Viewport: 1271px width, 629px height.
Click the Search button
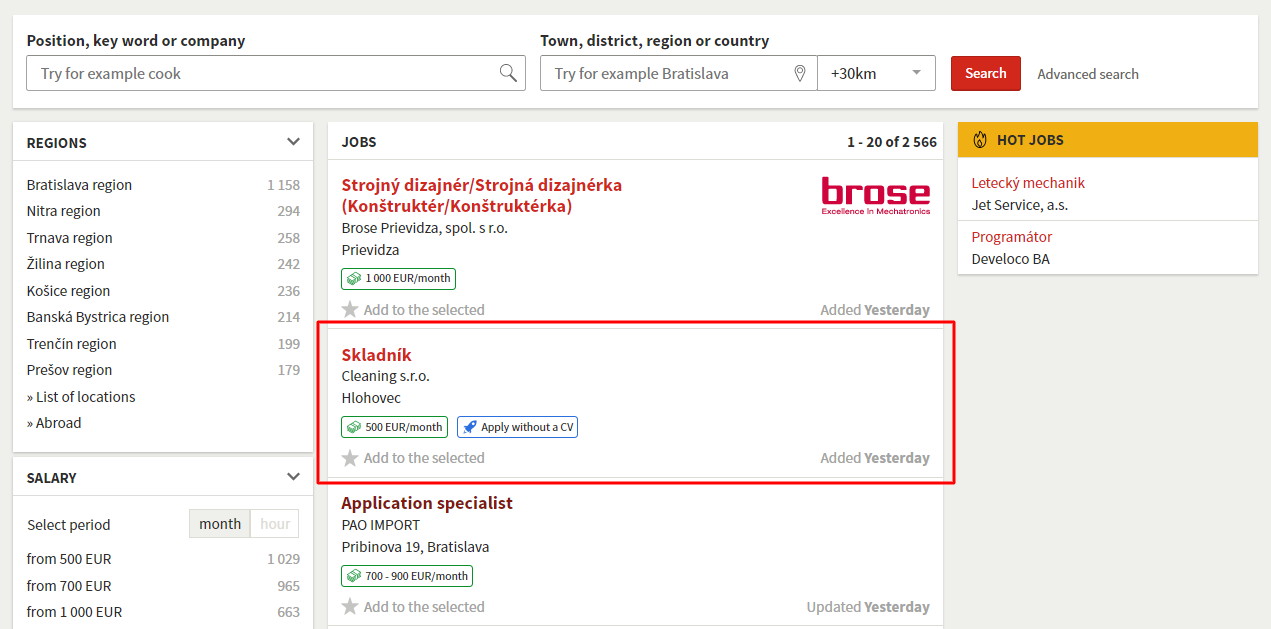(x=986, y=73)
